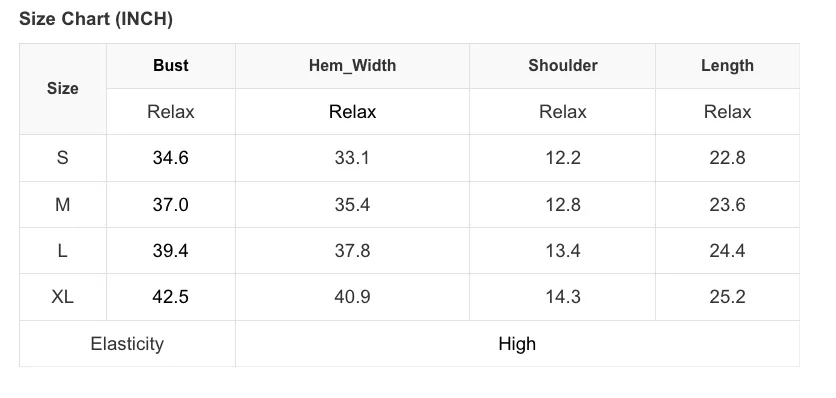Select hem width value 40.9
This screenshot has width=836, height=398.
(x=352, y=297)
